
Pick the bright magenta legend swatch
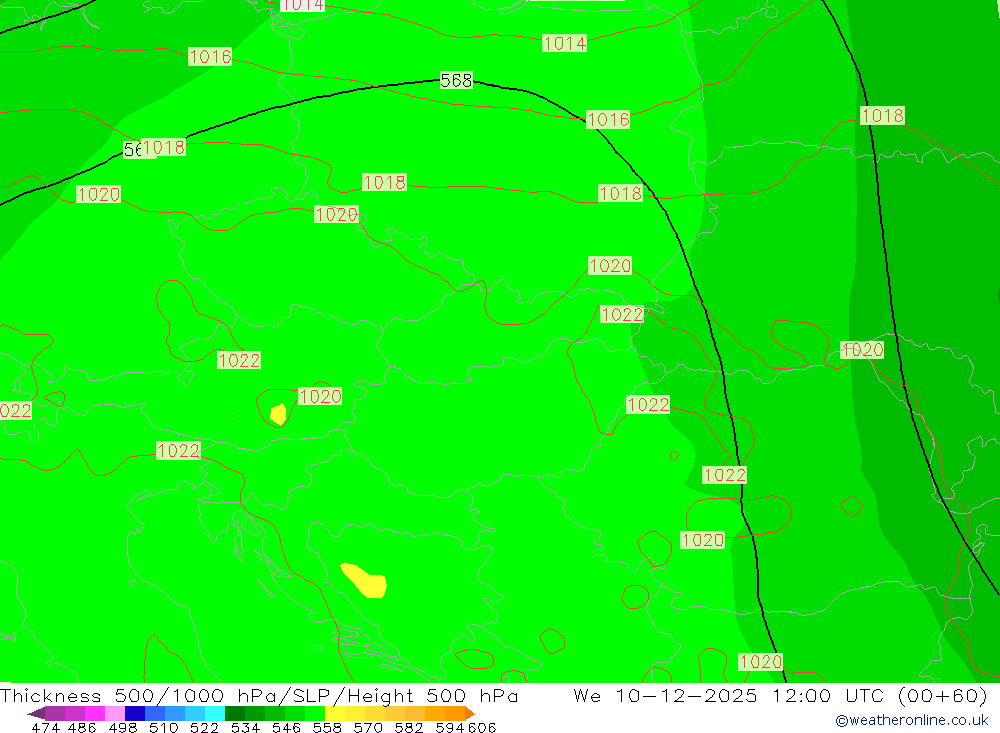point(95,713)
